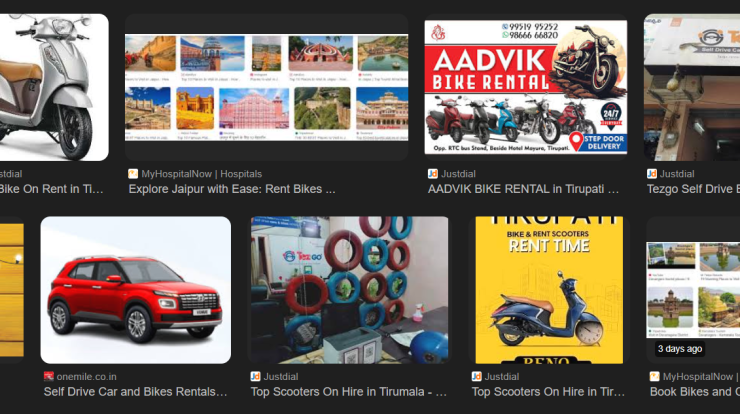The image size is (740, 414).
Task: Open the Jaipur landmarks collage thumbnail
Action: click(x=267, y=87)
